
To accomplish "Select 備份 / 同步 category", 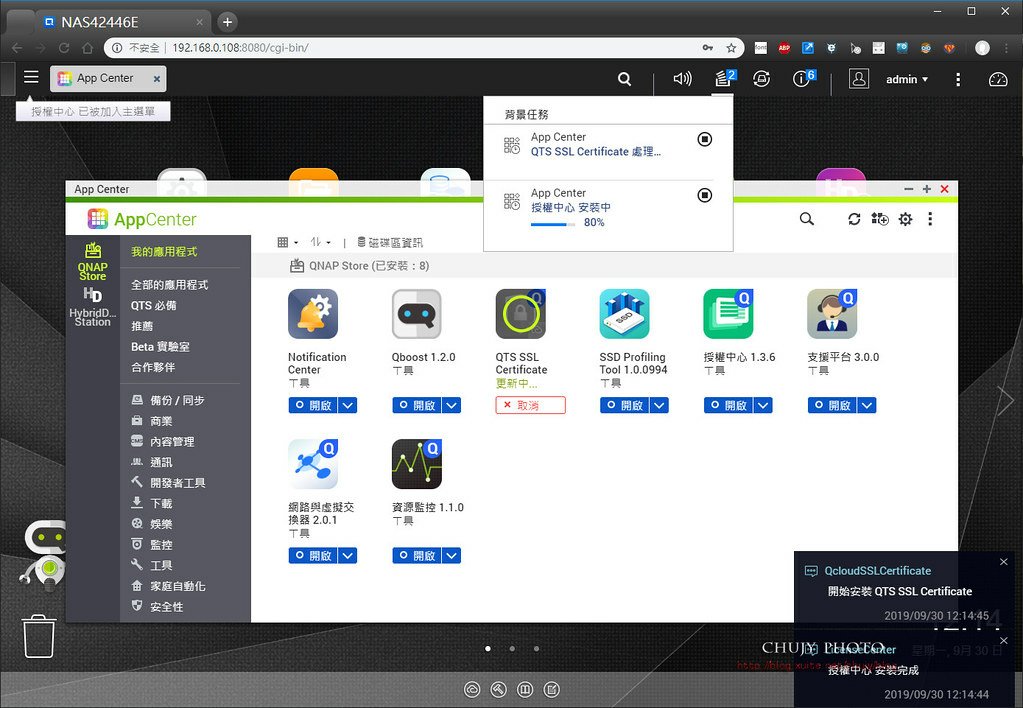I will tap(168, 400).
